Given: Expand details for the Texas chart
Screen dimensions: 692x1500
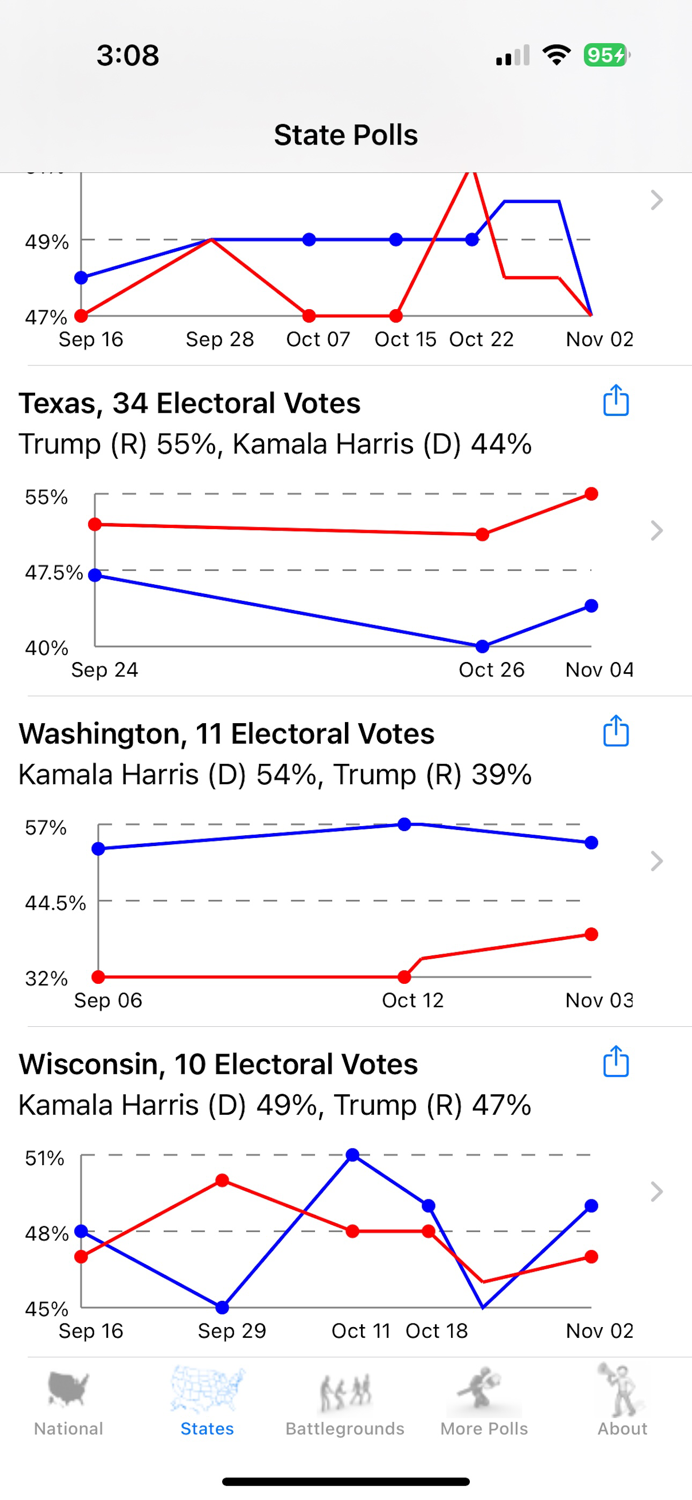Looking at the screenshot, I should (x=657, y=530).
